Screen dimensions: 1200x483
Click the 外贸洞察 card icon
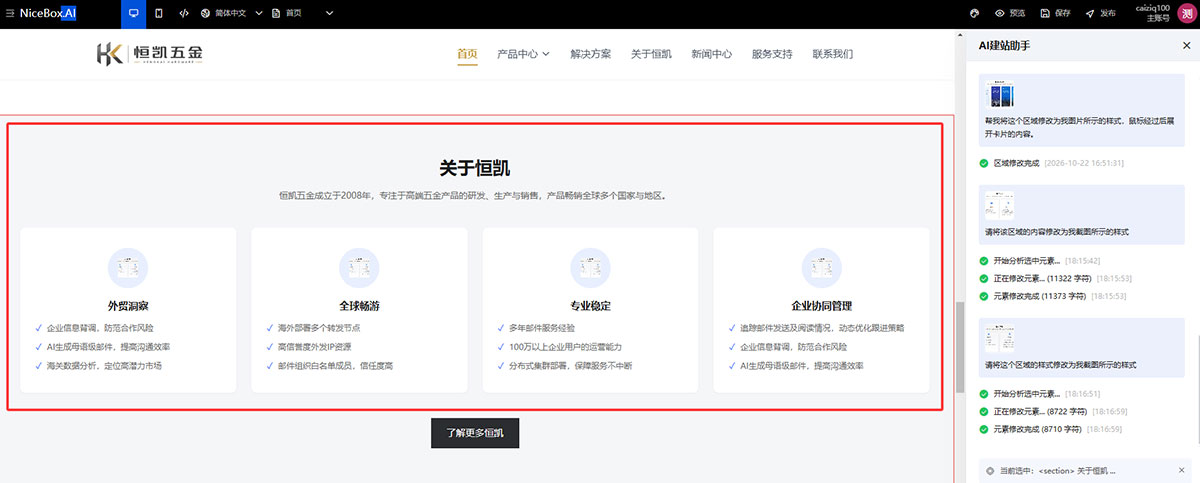click(x=128, y=268)
